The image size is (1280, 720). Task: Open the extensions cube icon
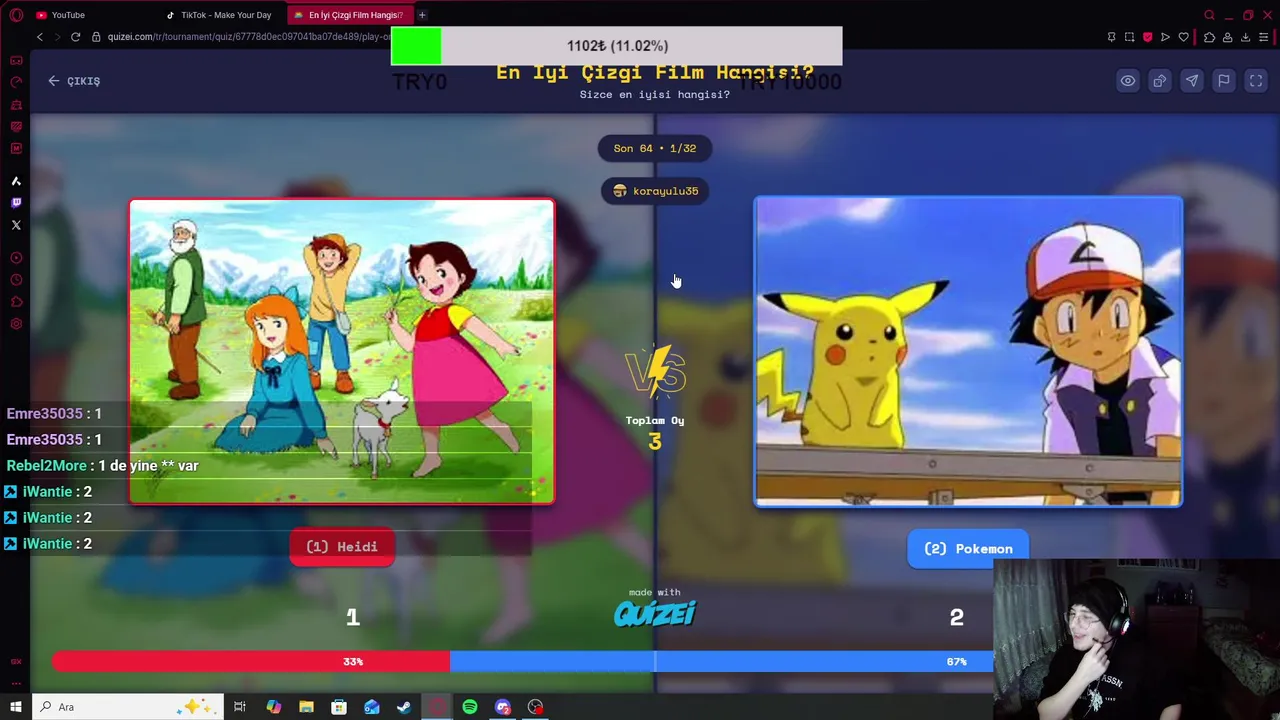pyautogui.click(x=1209, y=37)
